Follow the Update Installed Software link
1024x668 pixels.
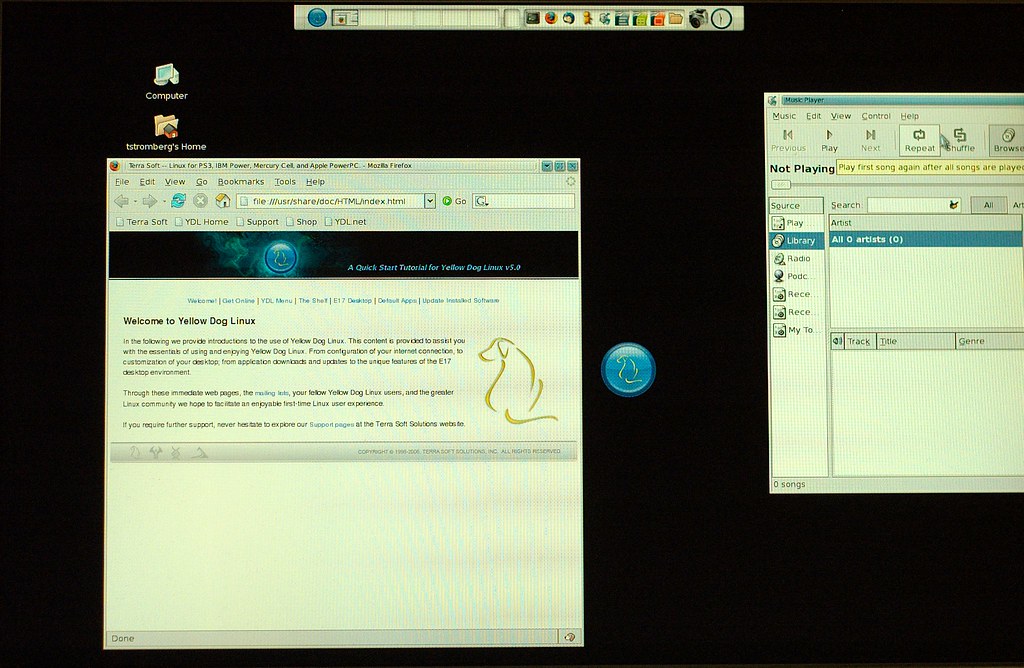pos(460,301)
